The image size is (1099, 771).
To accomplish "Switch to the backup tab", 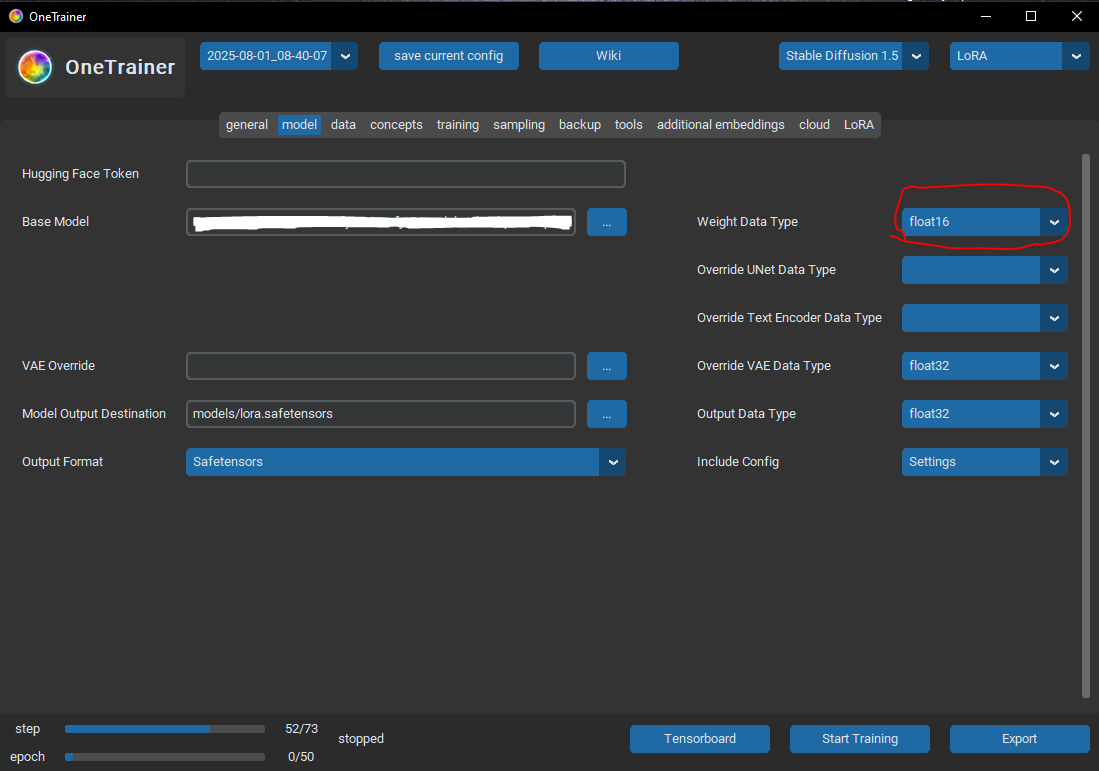I will tap(580, 125).
